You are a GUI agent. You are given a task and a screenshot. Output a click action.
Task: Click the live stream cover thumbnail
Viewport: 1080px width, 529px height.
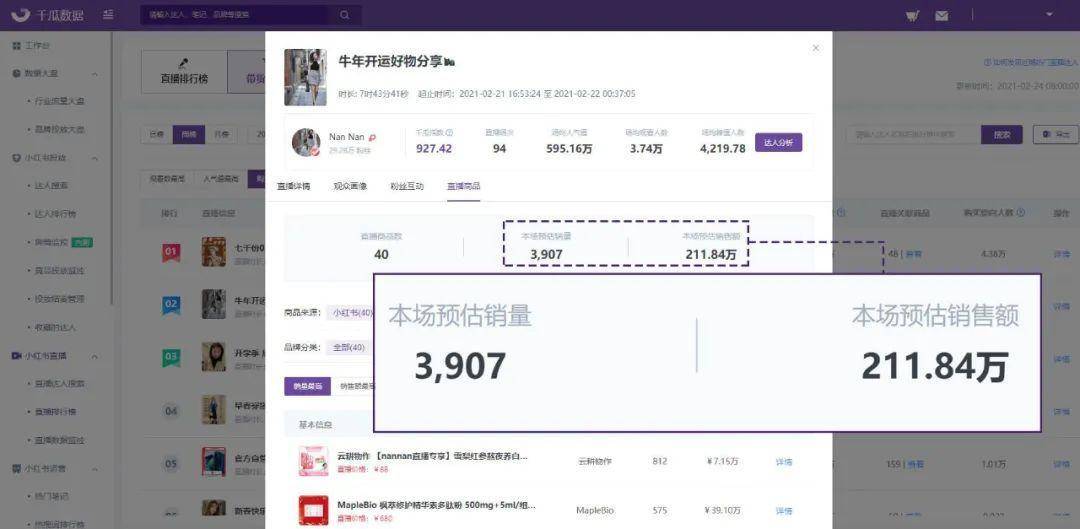coord(305,77)
